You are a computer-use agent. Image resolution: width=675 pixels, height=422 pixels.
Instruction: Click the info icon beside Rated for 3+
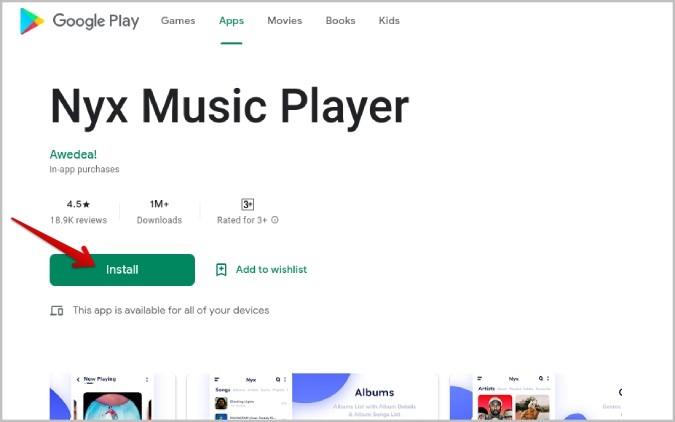[275, 220]
